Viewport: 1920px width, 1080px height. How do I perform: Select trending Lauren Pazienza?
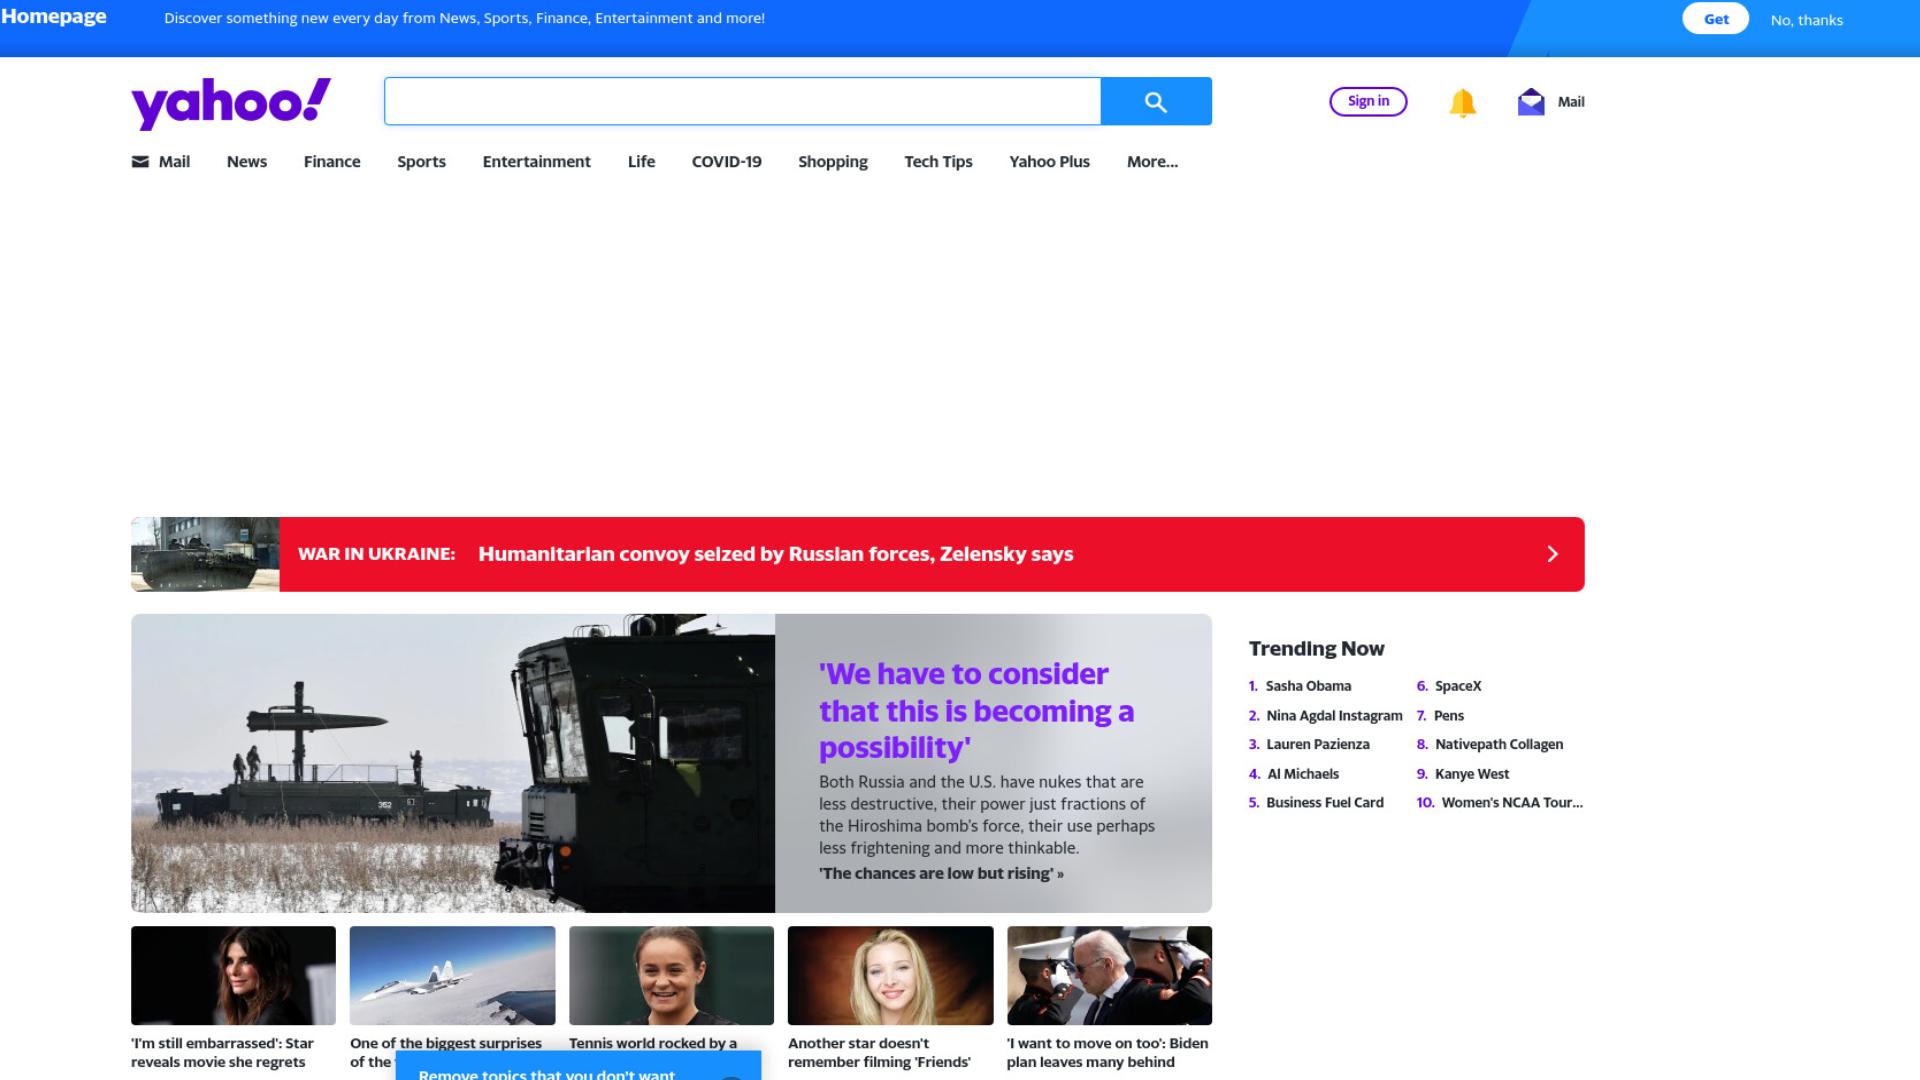click(x=1317, y=745)
